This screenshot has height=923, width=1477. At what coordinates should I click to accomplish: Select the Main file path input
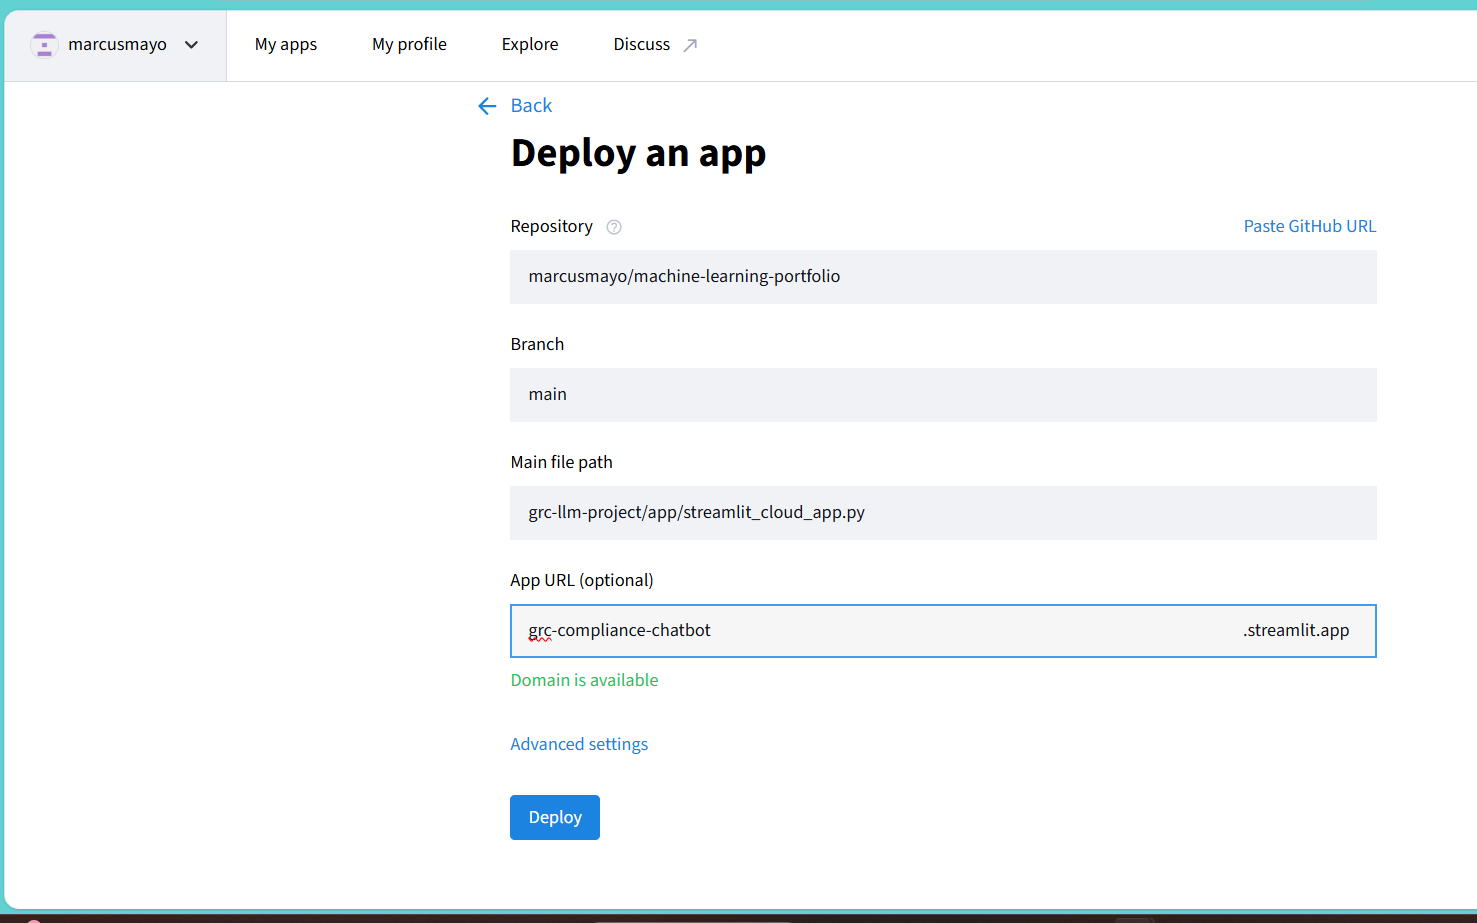(943, 513)
